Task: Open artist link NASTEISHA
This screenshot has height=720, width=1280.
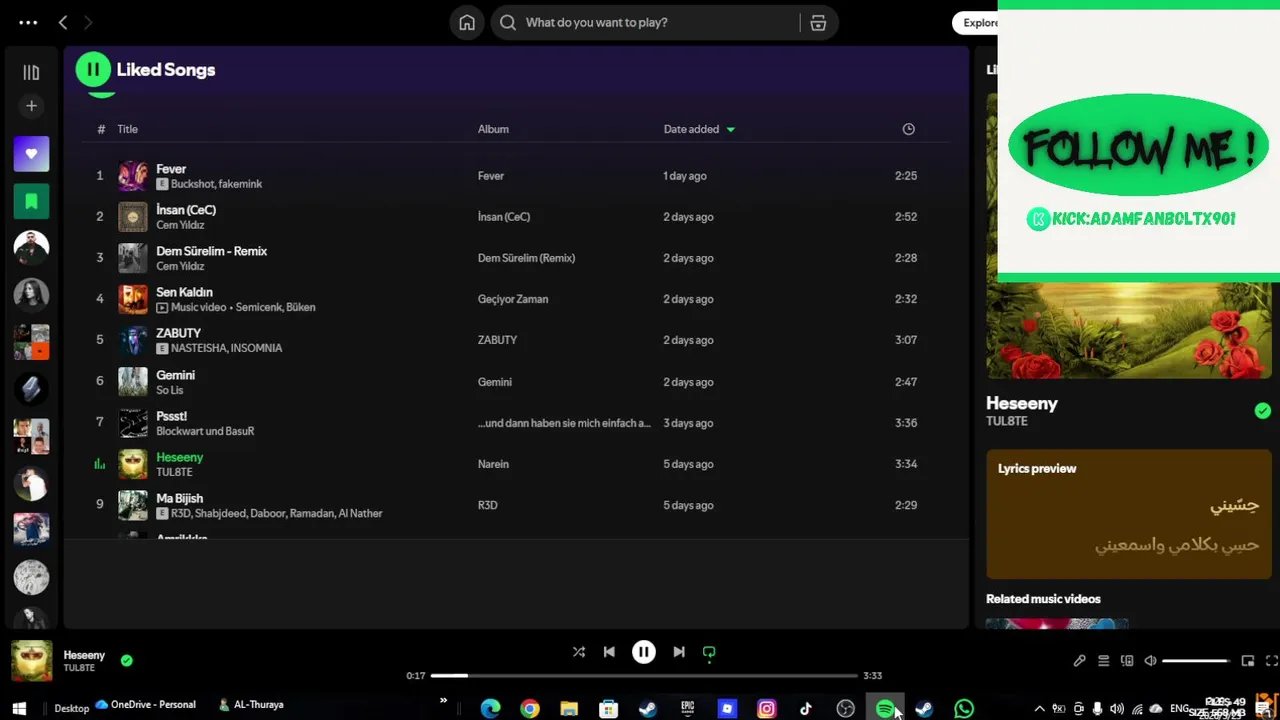Action: click(x=197, y=348)
